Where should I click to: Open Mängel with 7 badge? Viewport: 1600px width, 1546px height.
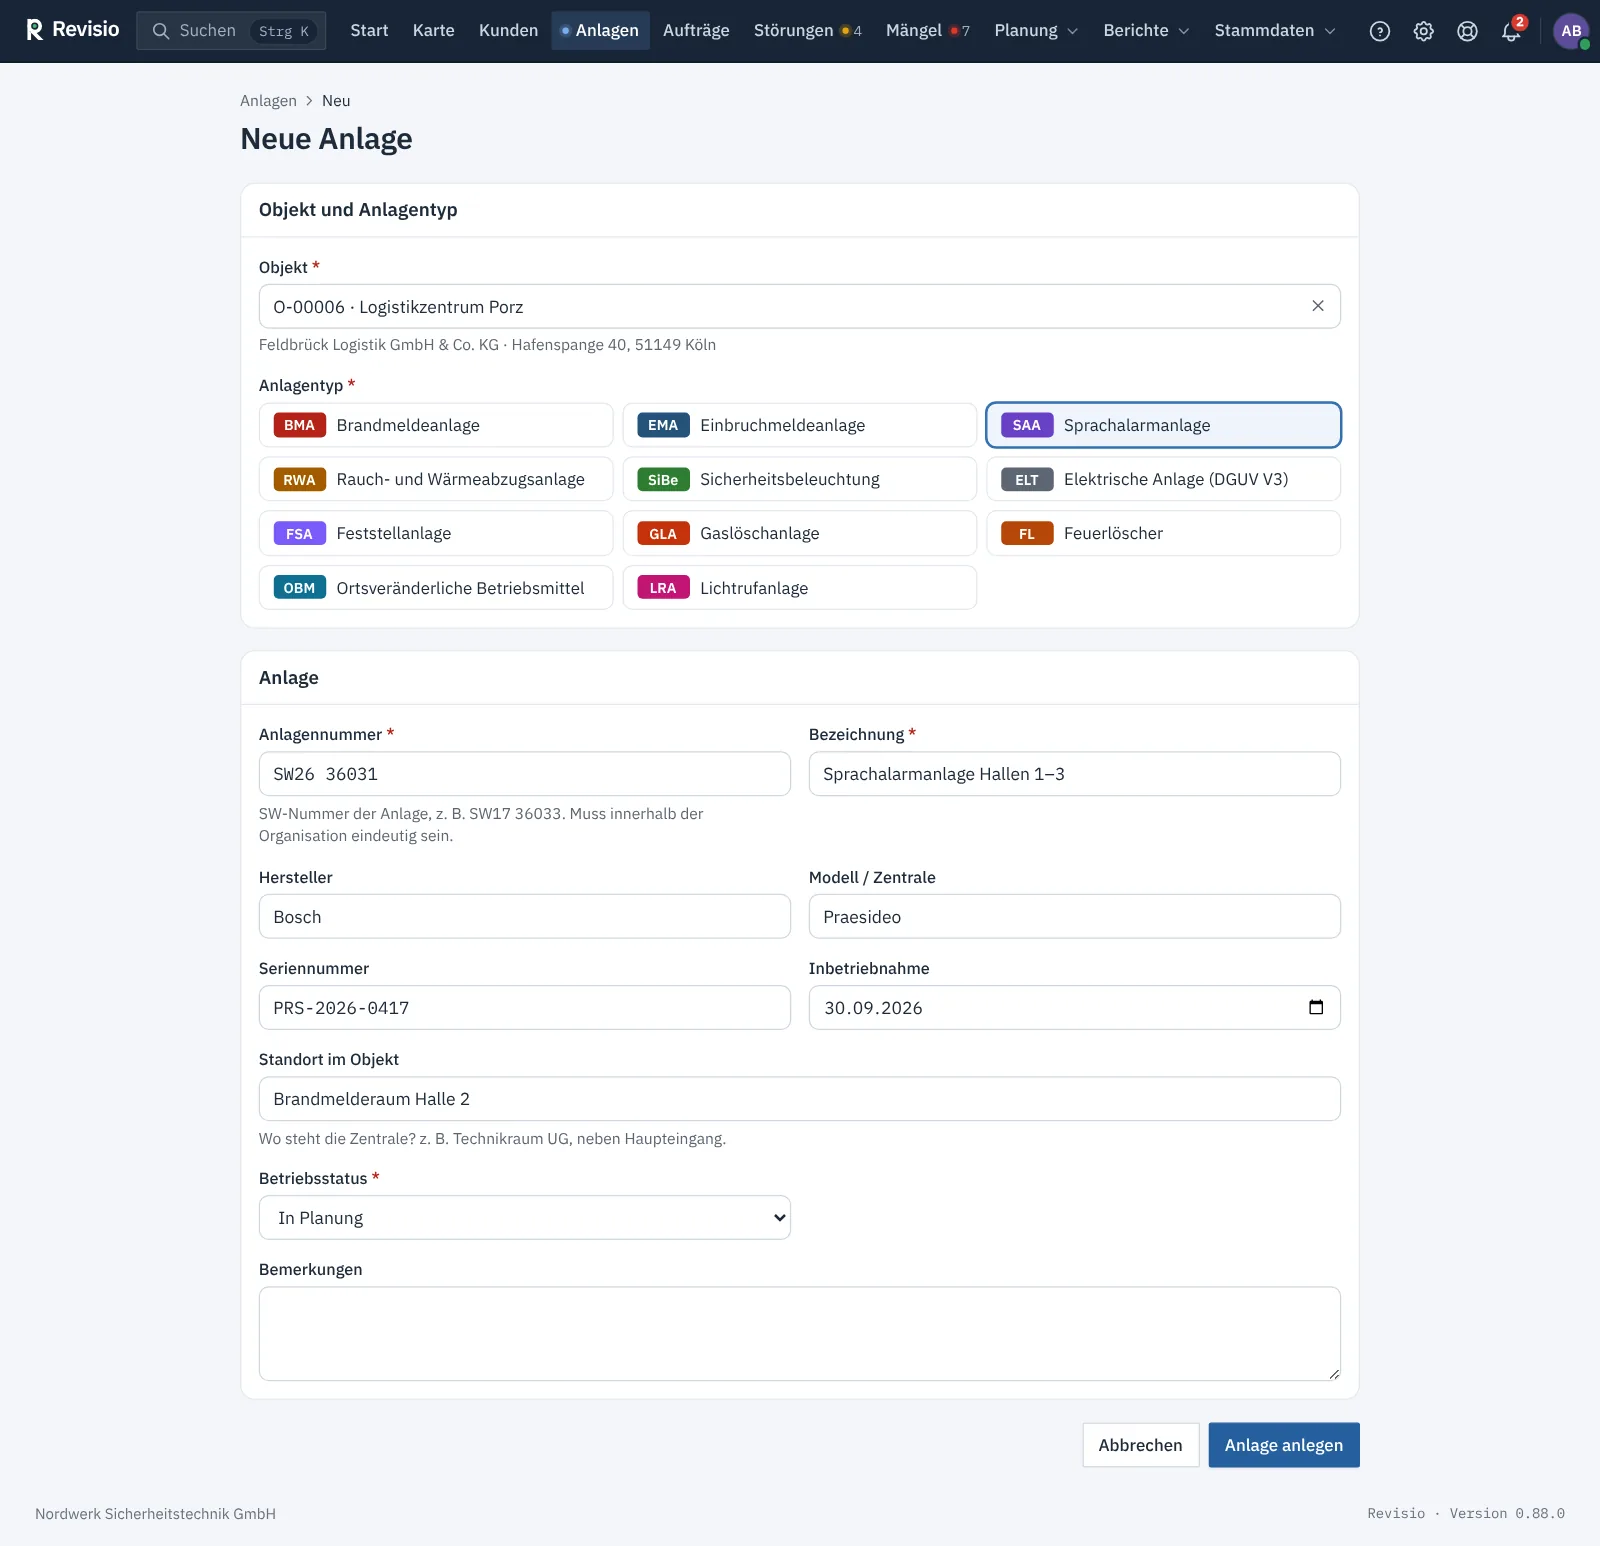tap(927, 31)
